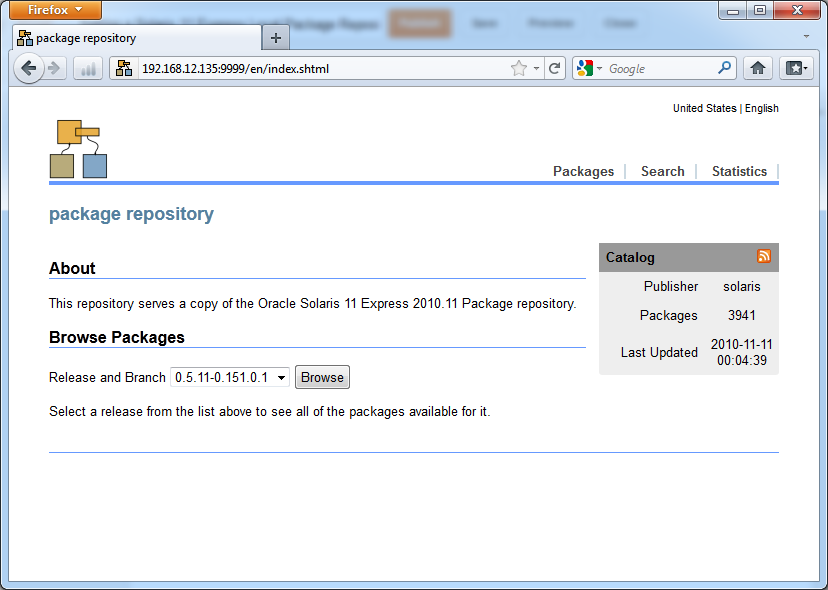This screenshot has height=590, width=828.
Task: Click the last updated date 2010-11-11
Action: 741,344
